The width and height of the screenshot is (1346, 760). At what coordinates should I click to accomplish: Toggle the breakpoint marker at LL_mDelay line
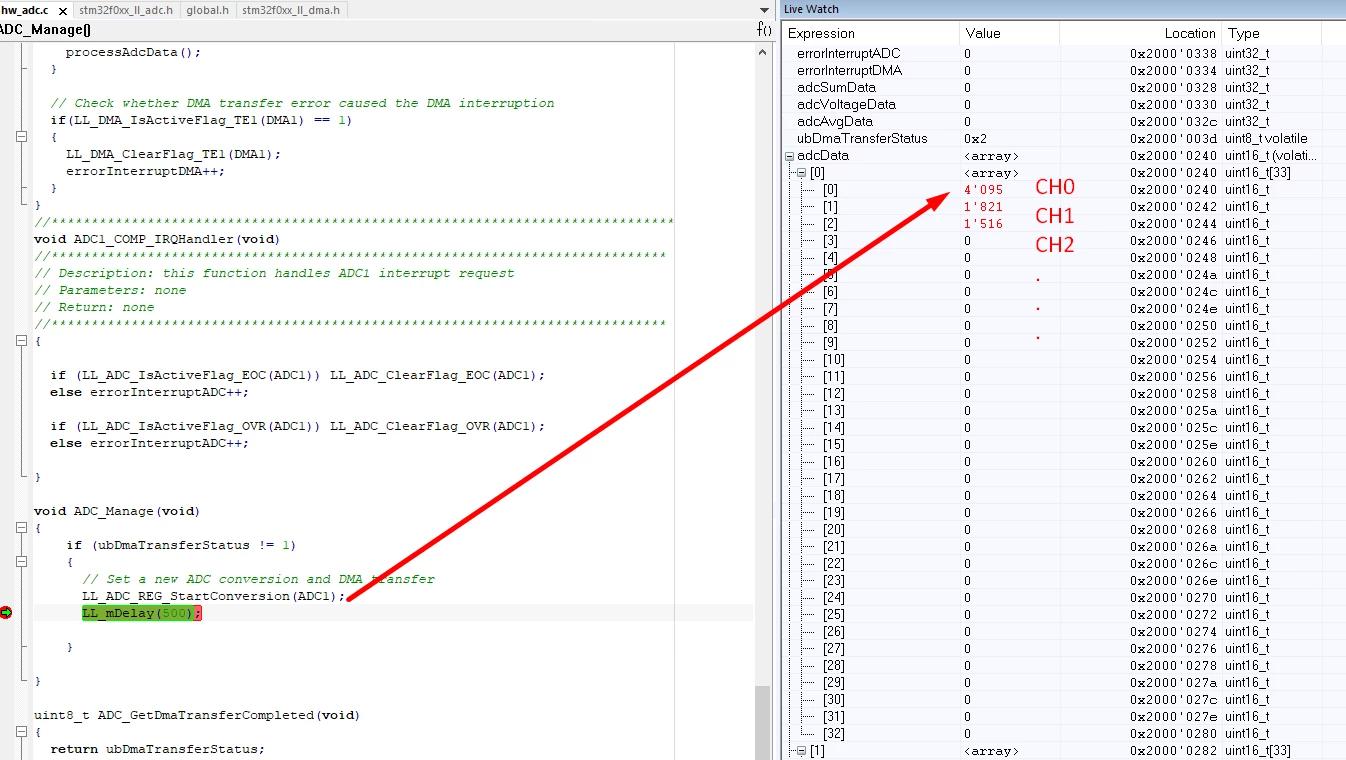(6, 612)
